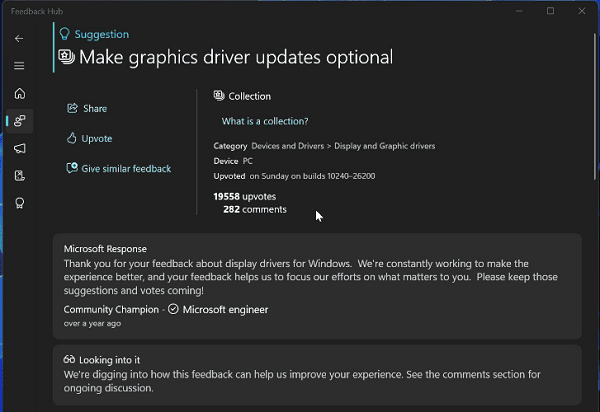The height and width of the screenshot is (412, 600).
Task: Open the Feedback section in the sidebar
Action: (x=20, y=121)
